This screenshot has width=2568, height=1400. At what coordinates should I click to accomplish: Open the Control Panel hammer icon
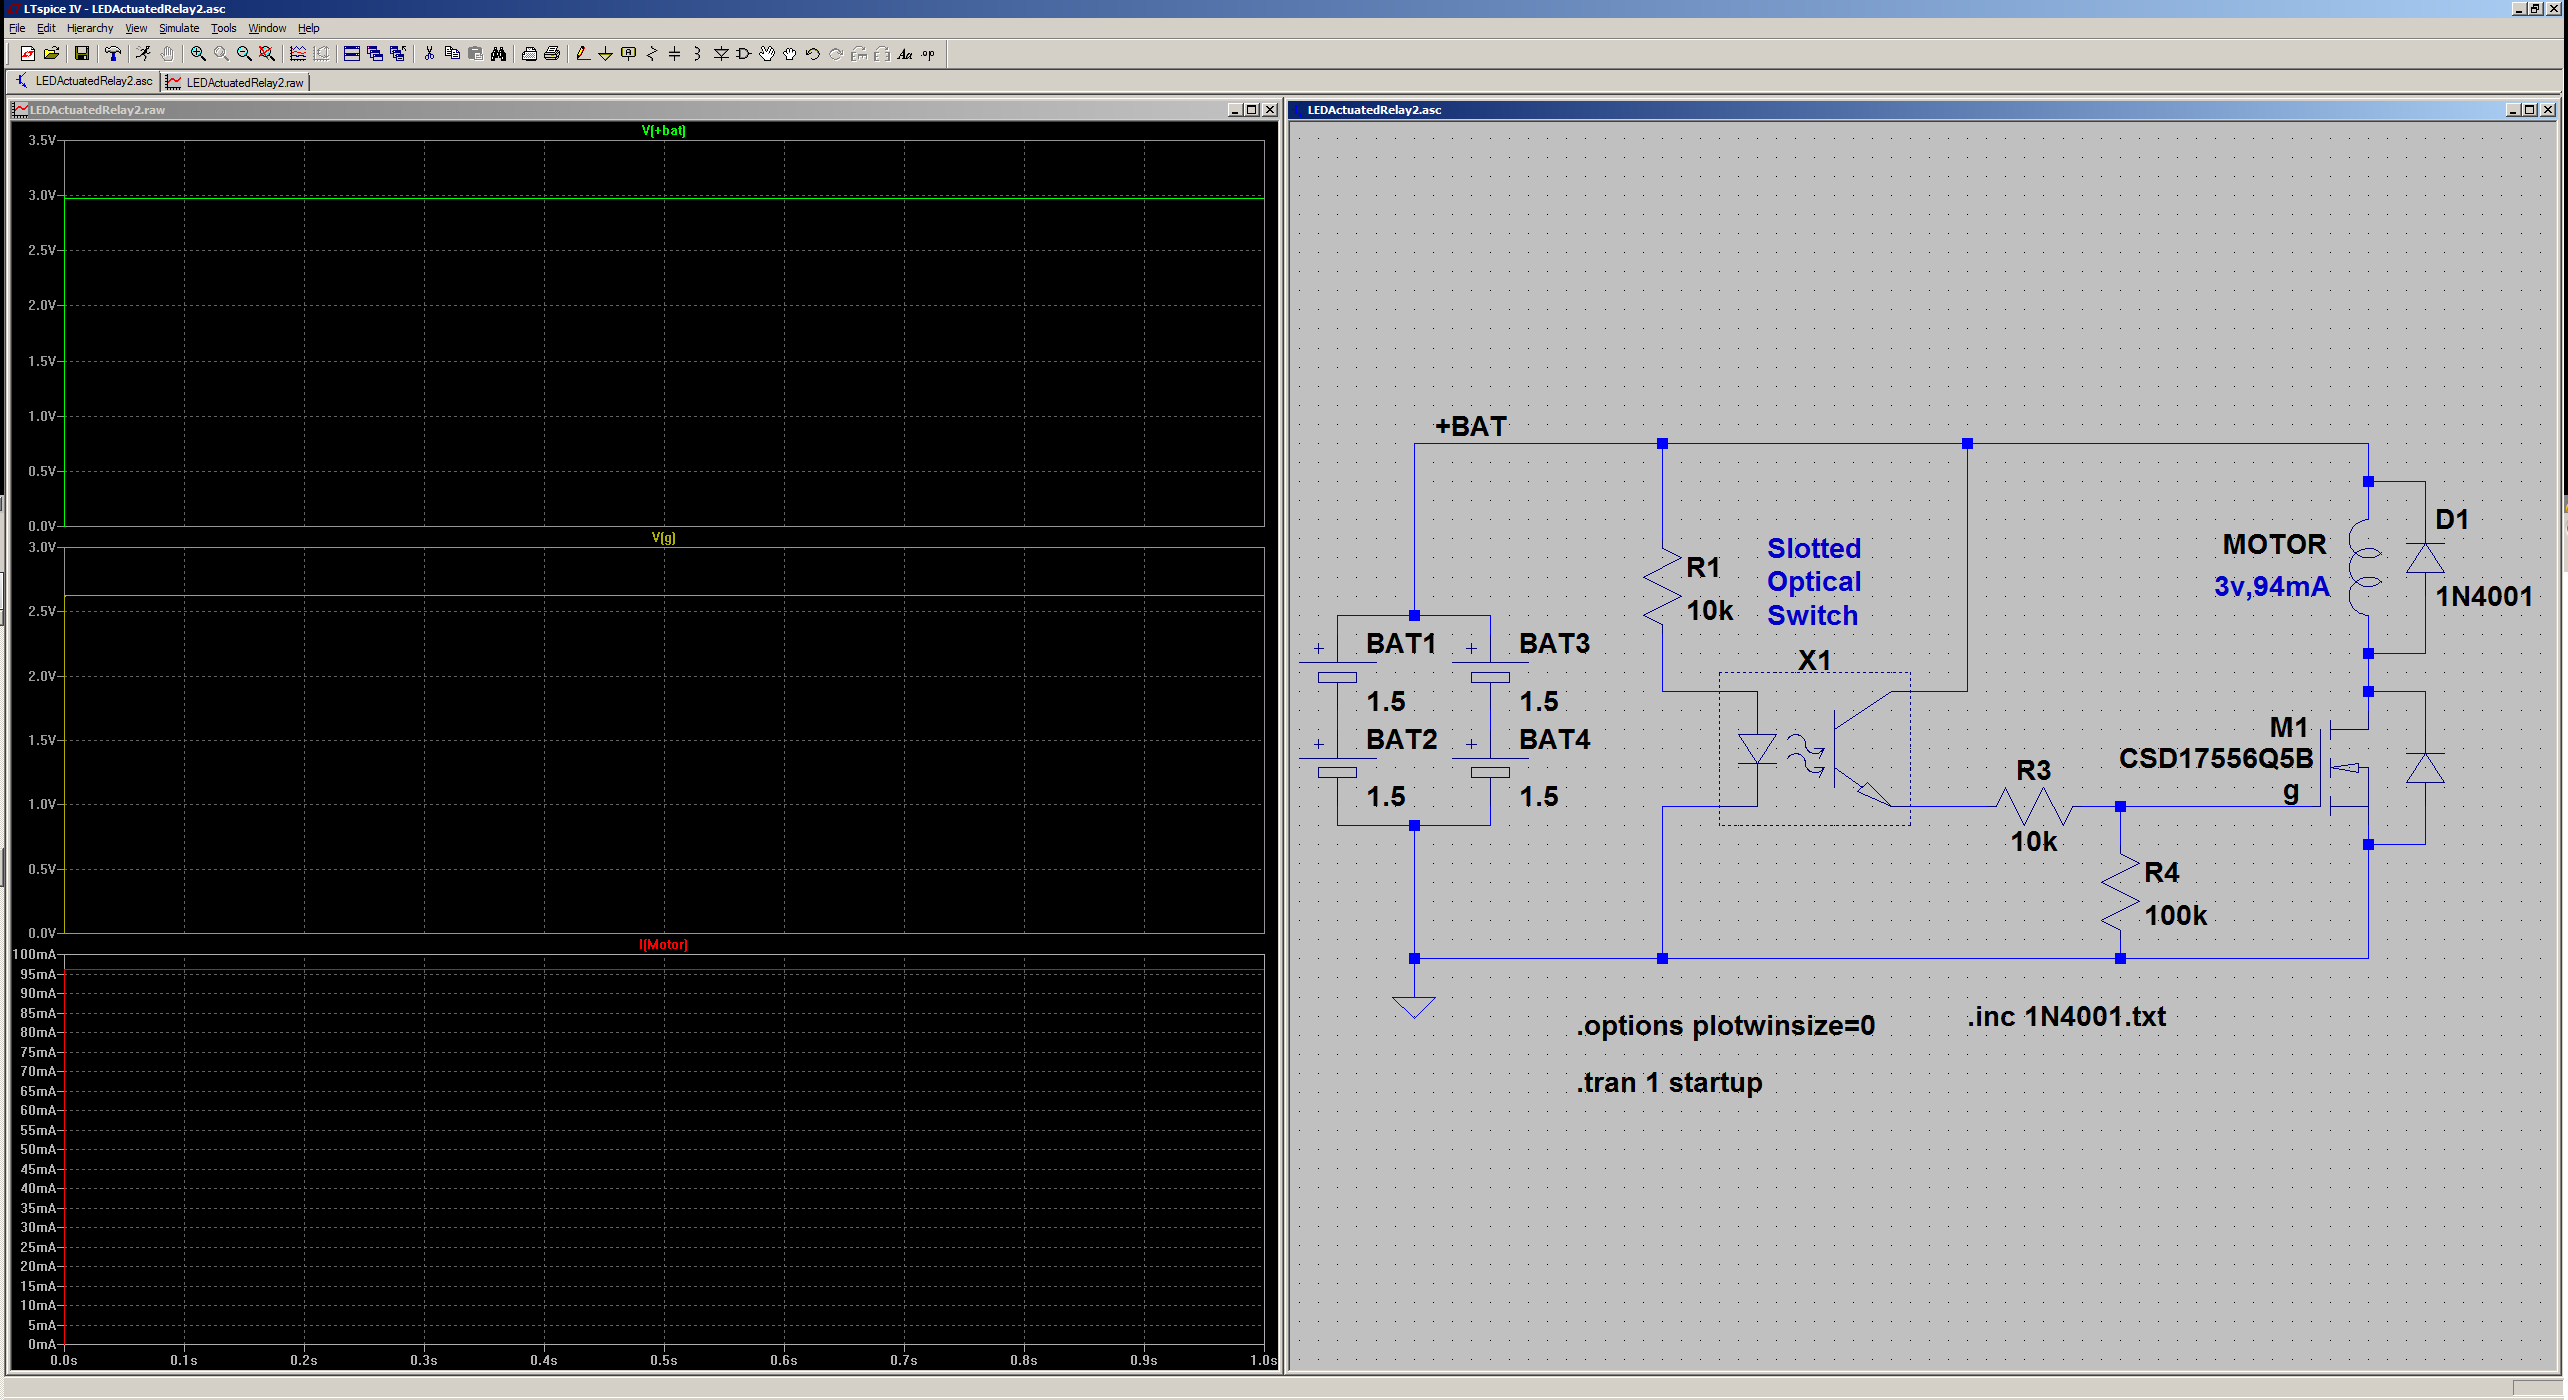tap(113, 54)
